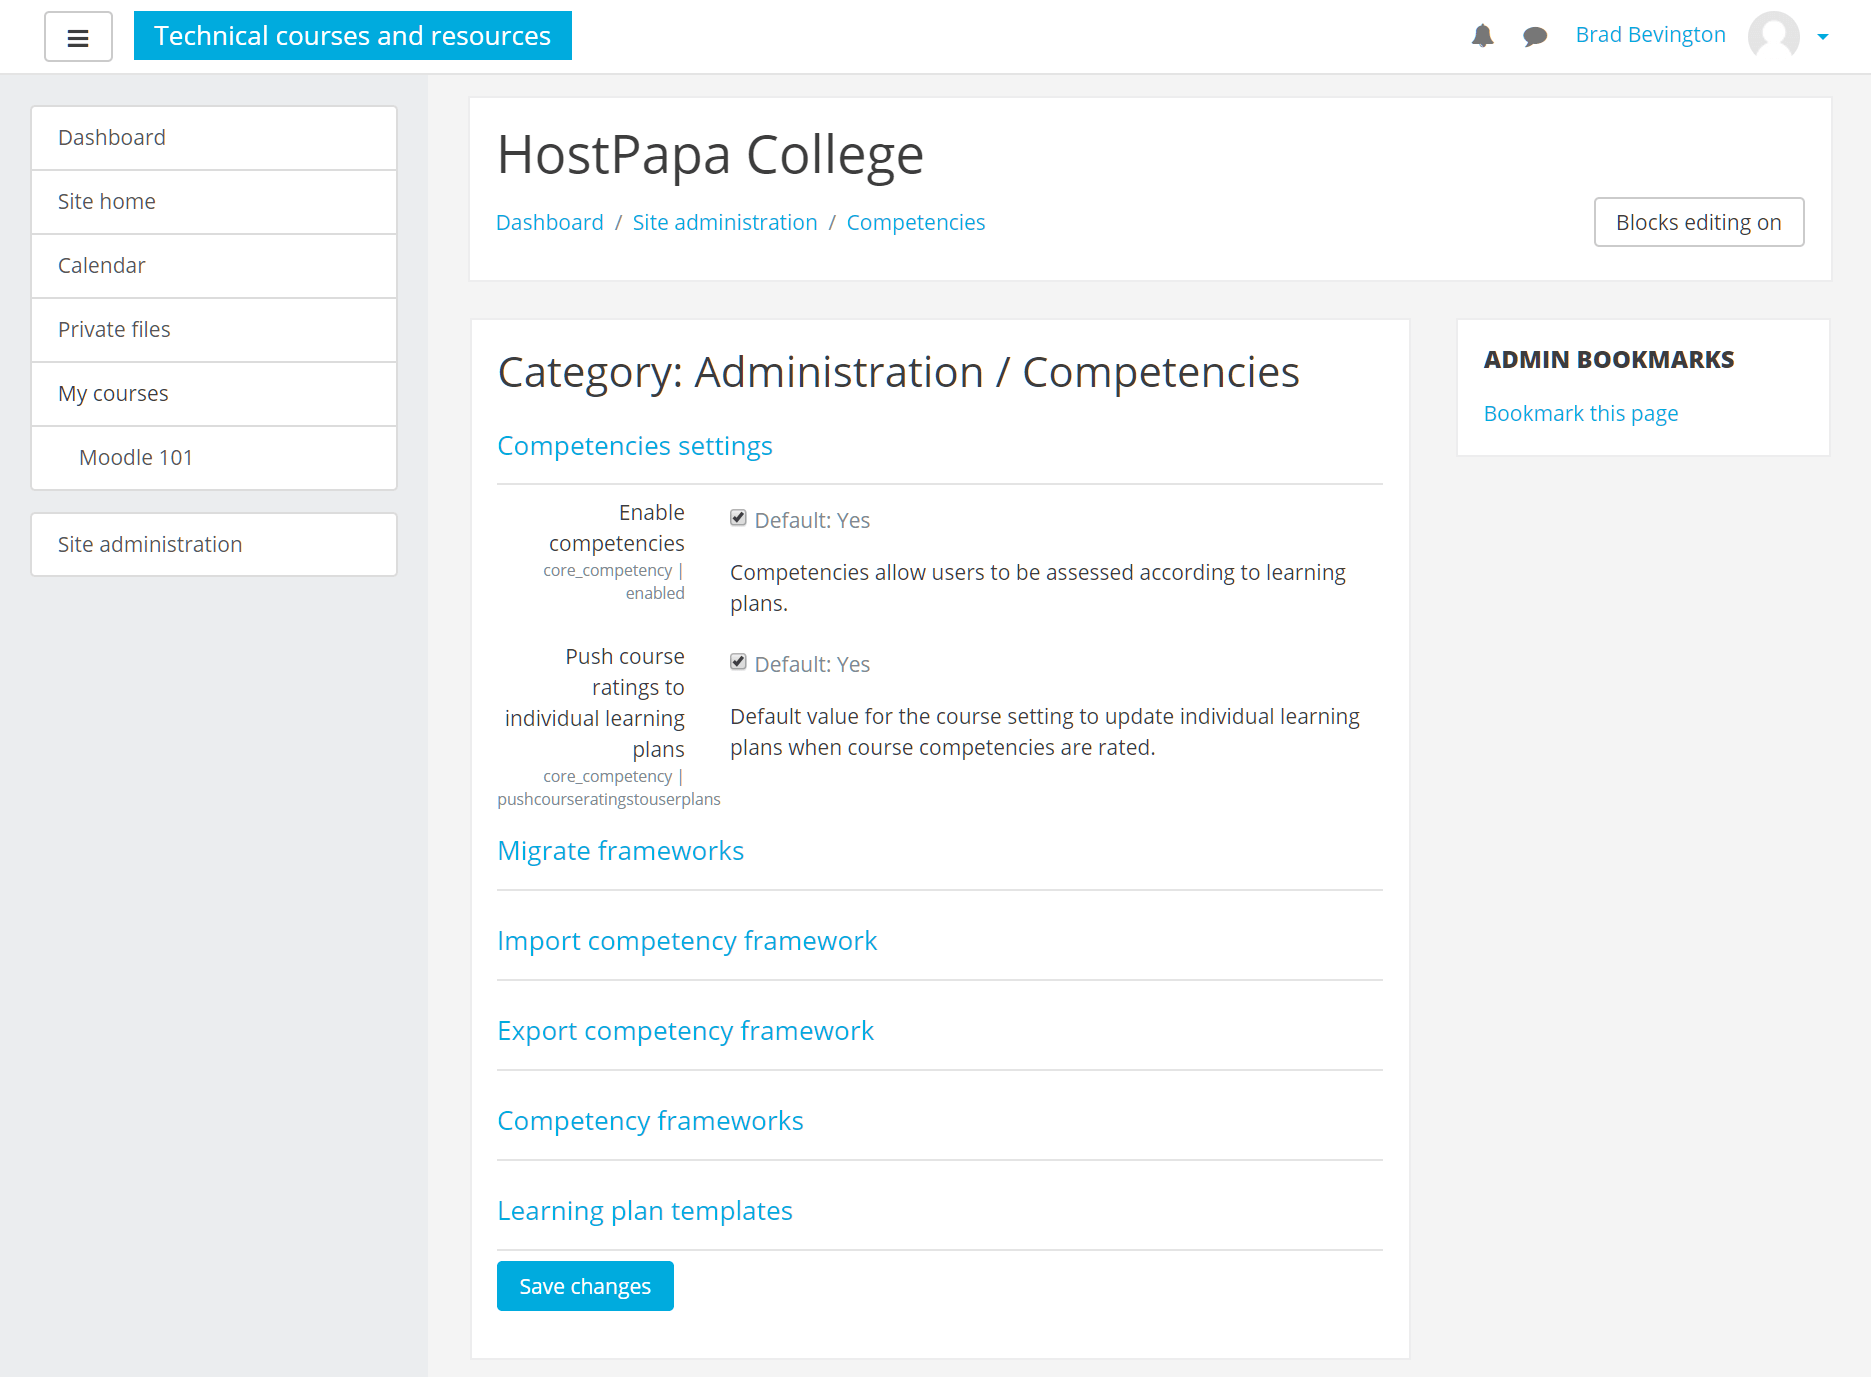
Task: Turn Blocks editing on
Action: pyautogui.click(x=1699, y=222)
